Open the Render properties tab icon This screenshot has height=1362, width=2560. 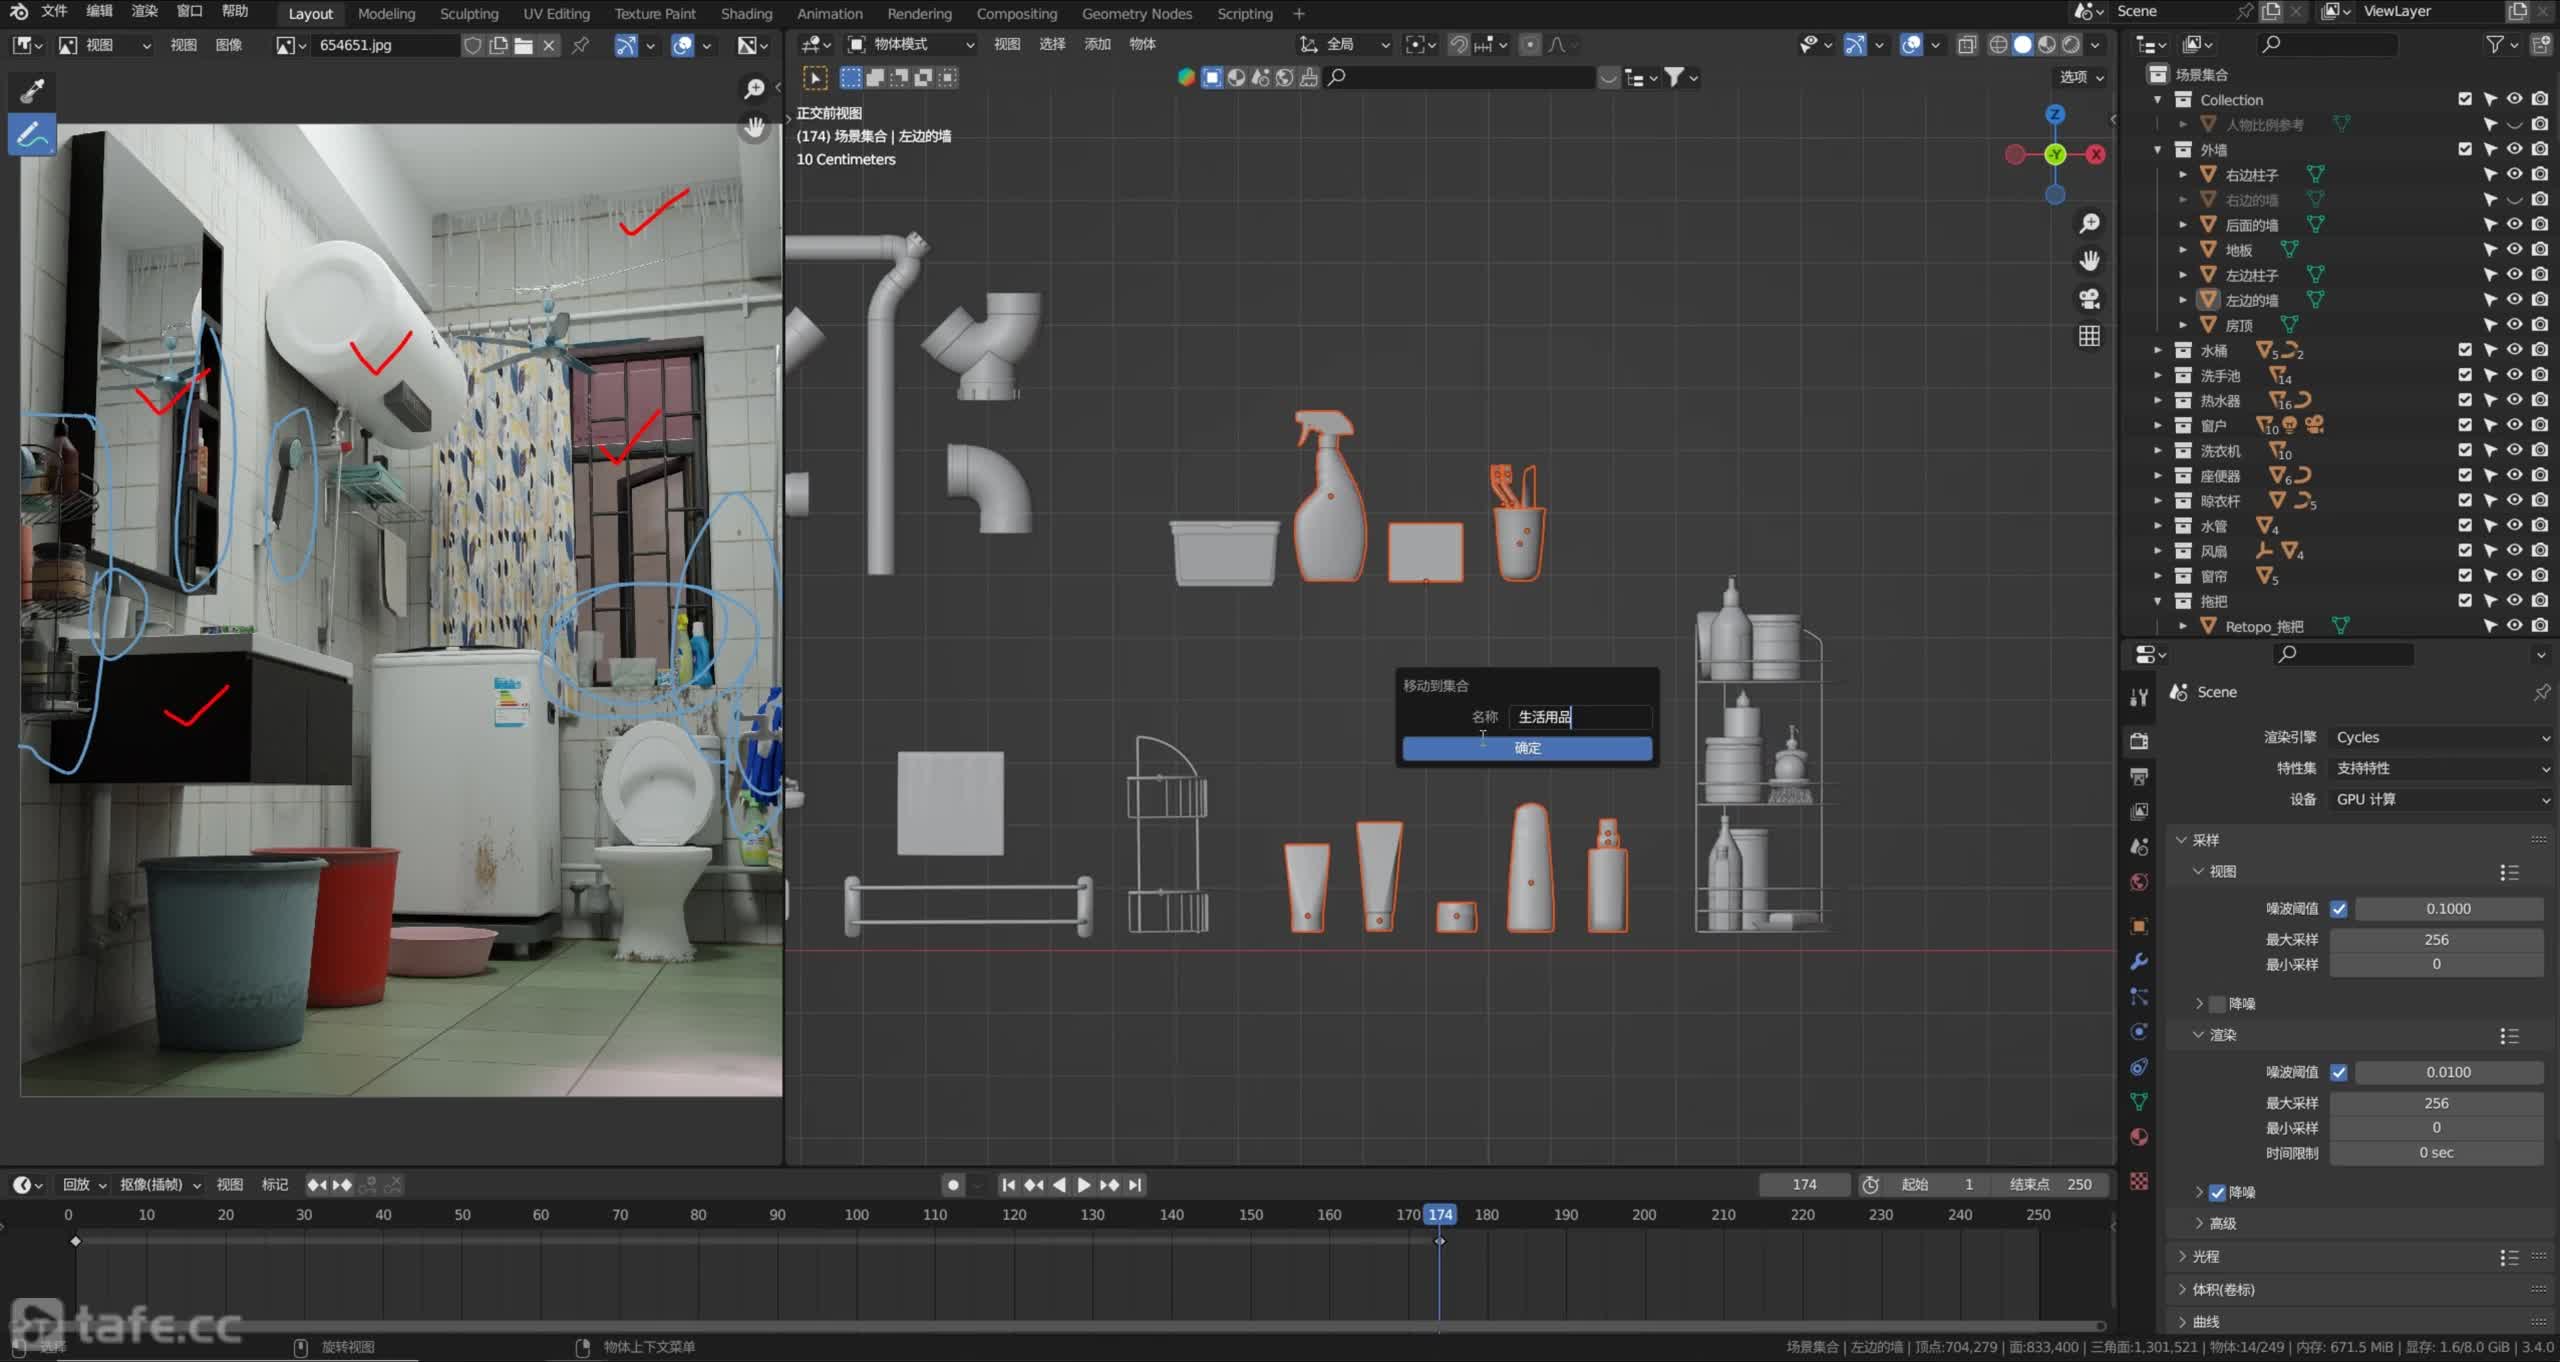2139,741
